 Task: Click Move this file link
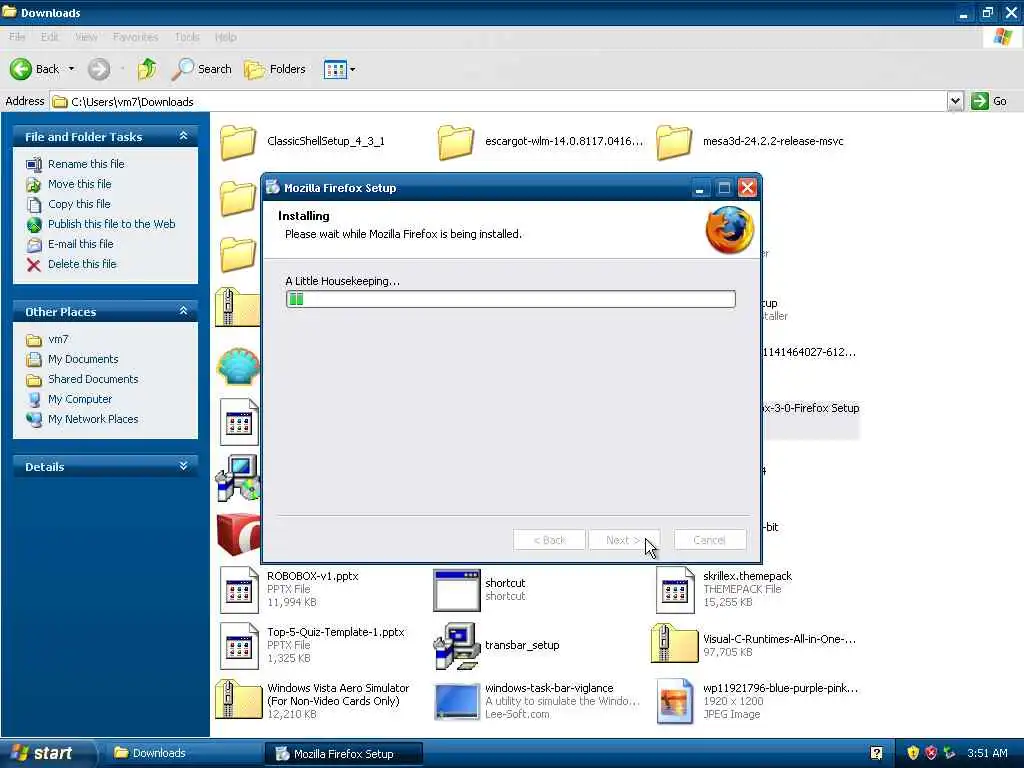click(80, 184)
